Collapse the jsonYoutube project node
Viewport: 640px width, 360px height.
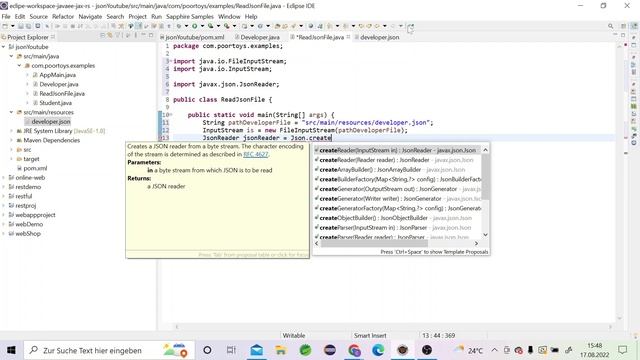coord(4,47)
